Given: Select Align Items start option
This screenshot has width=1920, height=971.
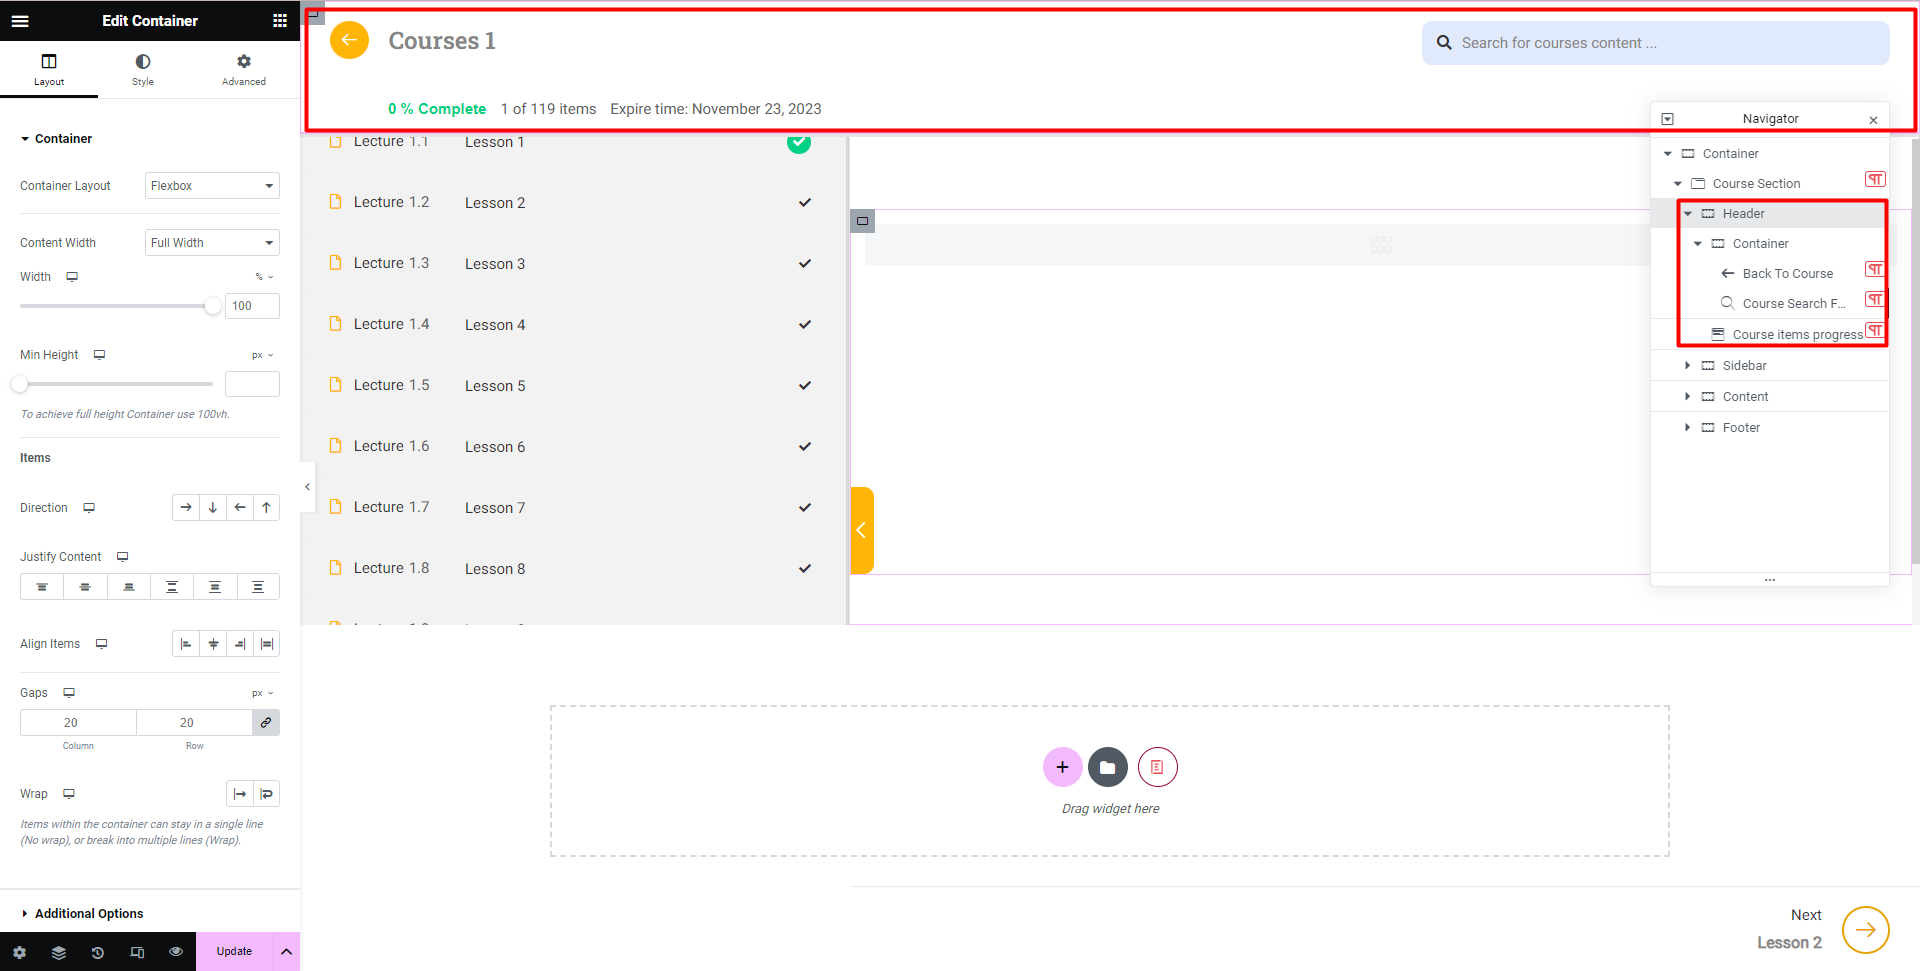Looking at the screenshot, I should 186,645.
